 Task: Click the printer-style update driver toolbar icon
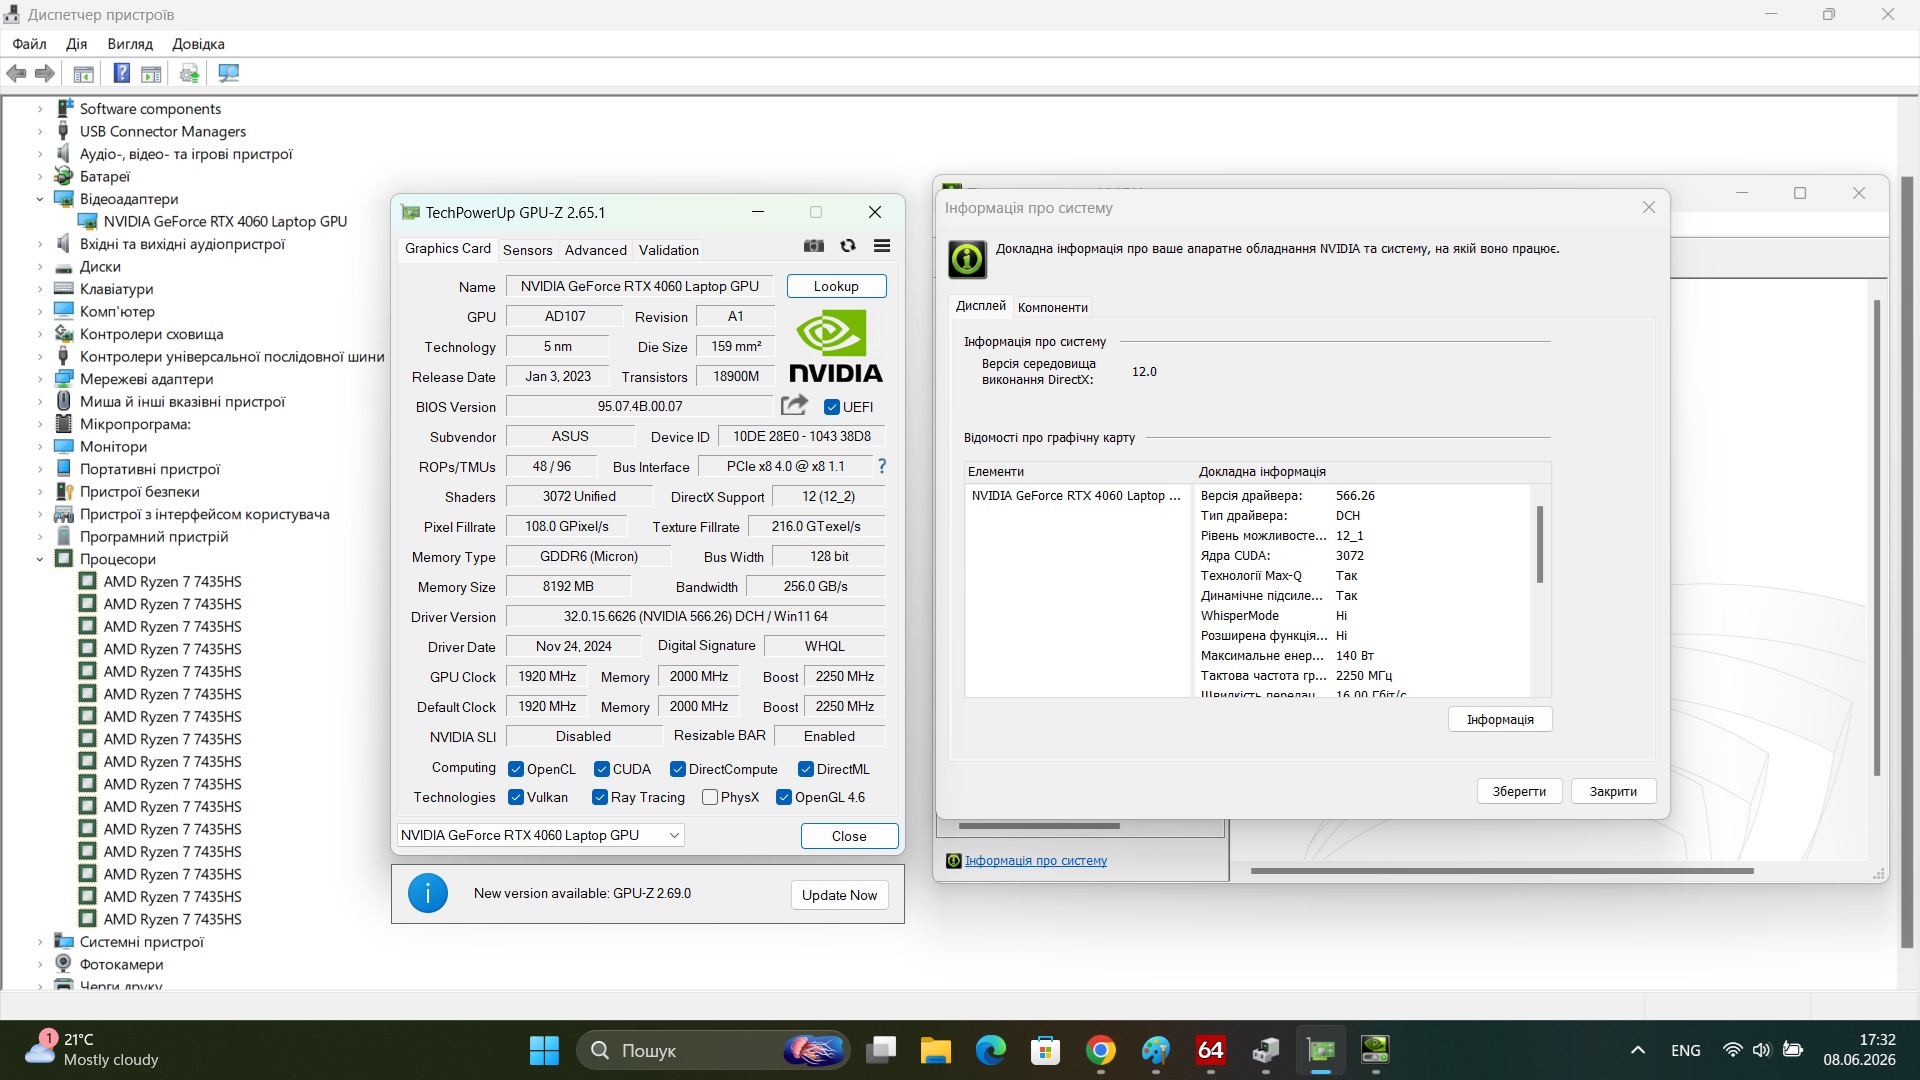point(189,73)
